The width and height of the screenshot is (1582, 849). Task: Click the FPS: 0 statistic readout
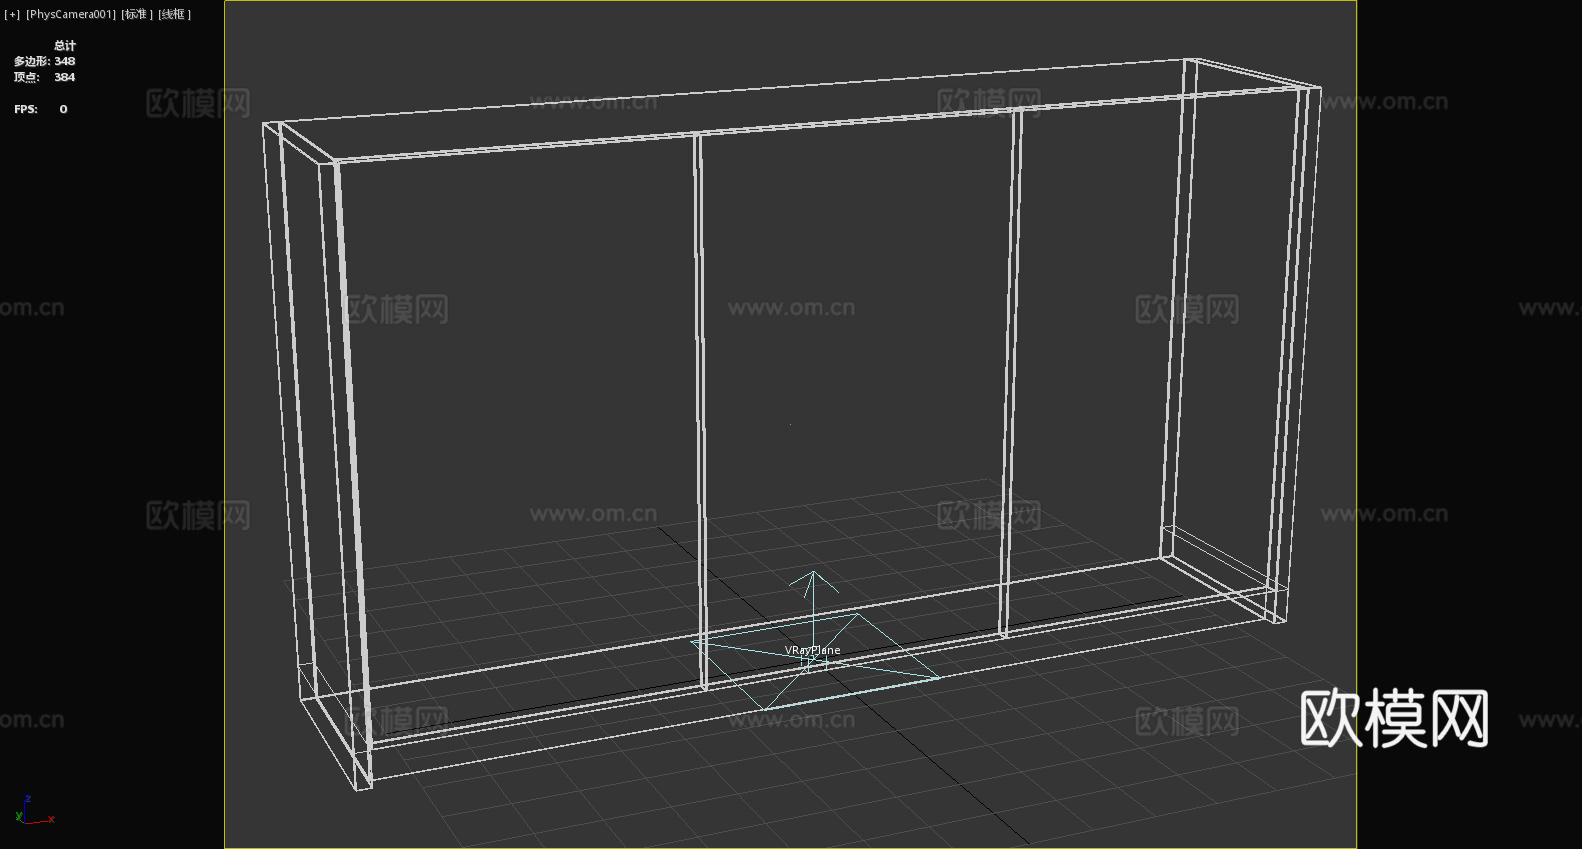(x=41, y=109)
